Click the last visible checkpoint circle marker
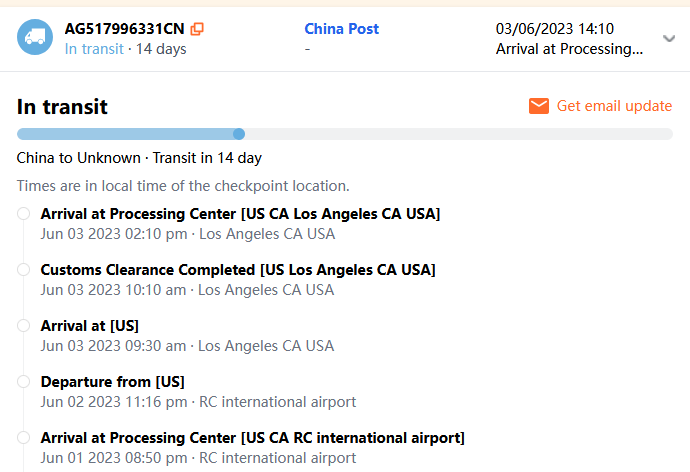The image size is (690, 472). (x=23, y=437)
